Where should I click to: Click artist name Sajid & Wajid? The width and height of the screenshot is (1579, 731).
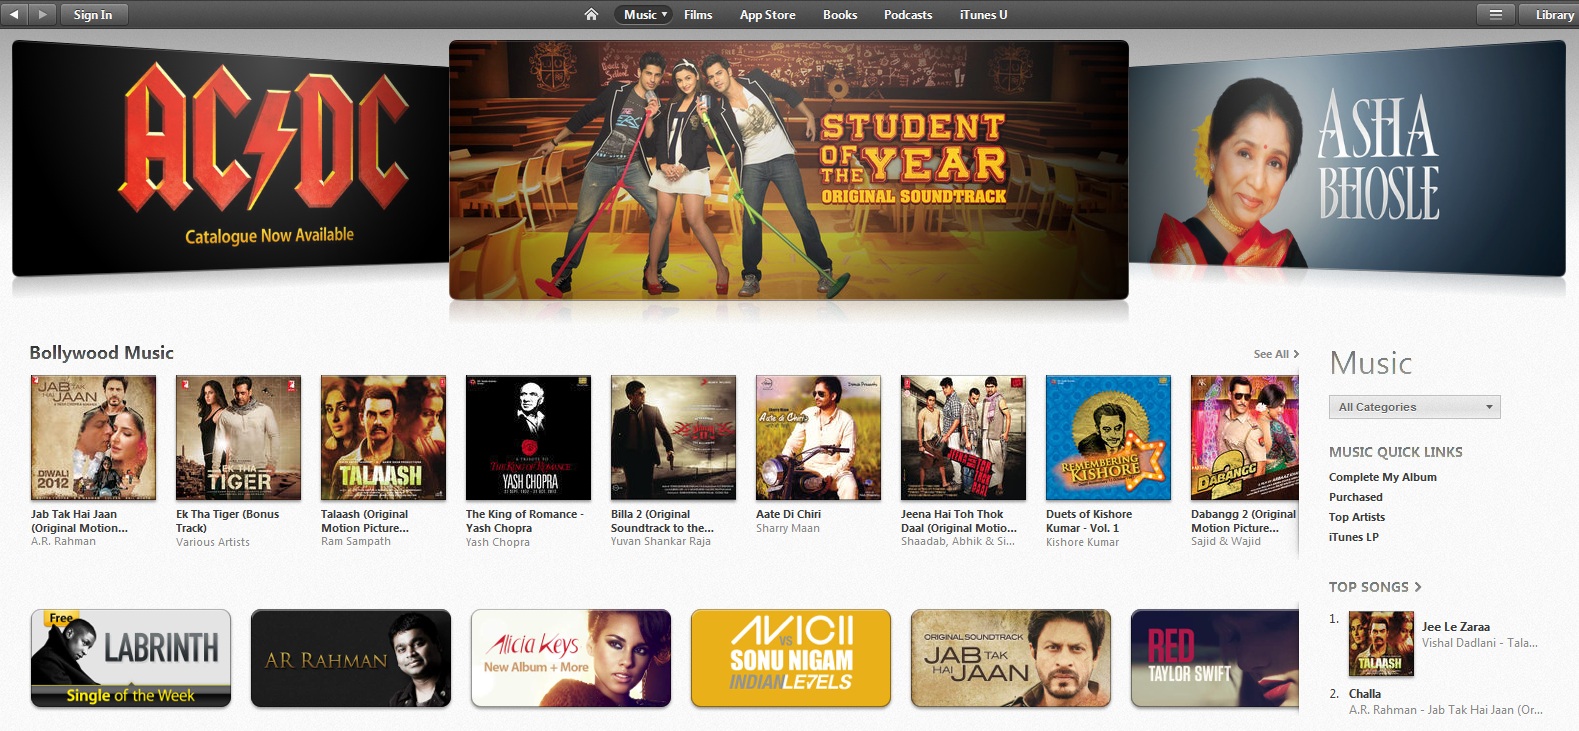pos(1226,541)
